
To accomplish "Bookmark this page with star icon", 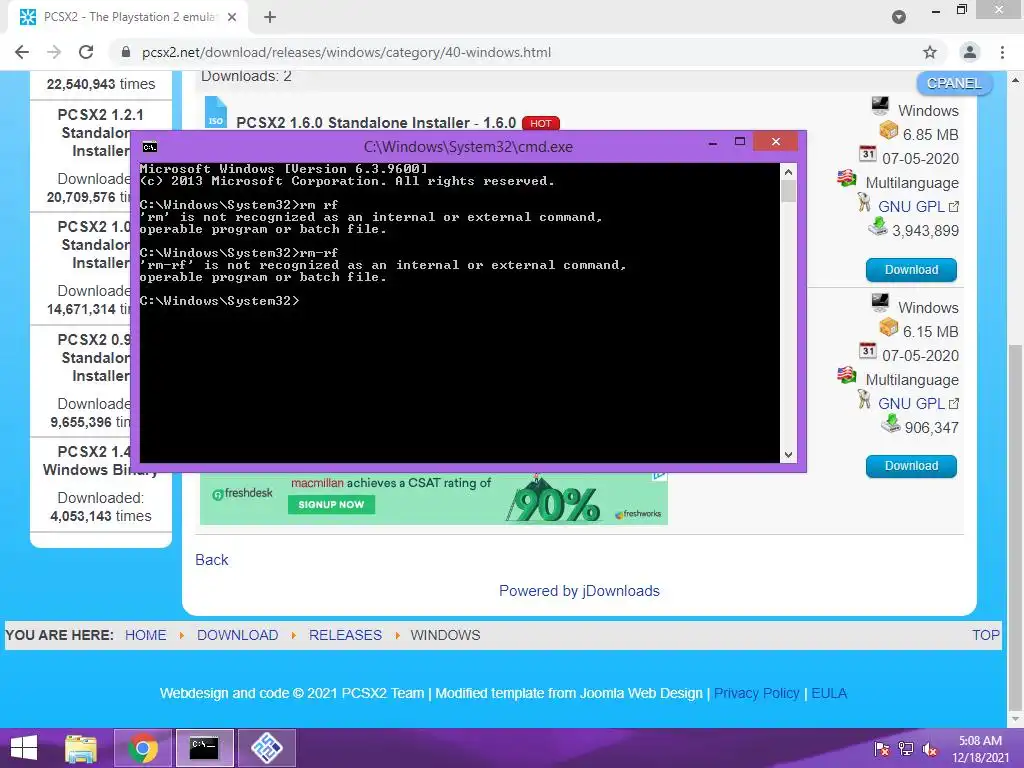I will 930,52.
